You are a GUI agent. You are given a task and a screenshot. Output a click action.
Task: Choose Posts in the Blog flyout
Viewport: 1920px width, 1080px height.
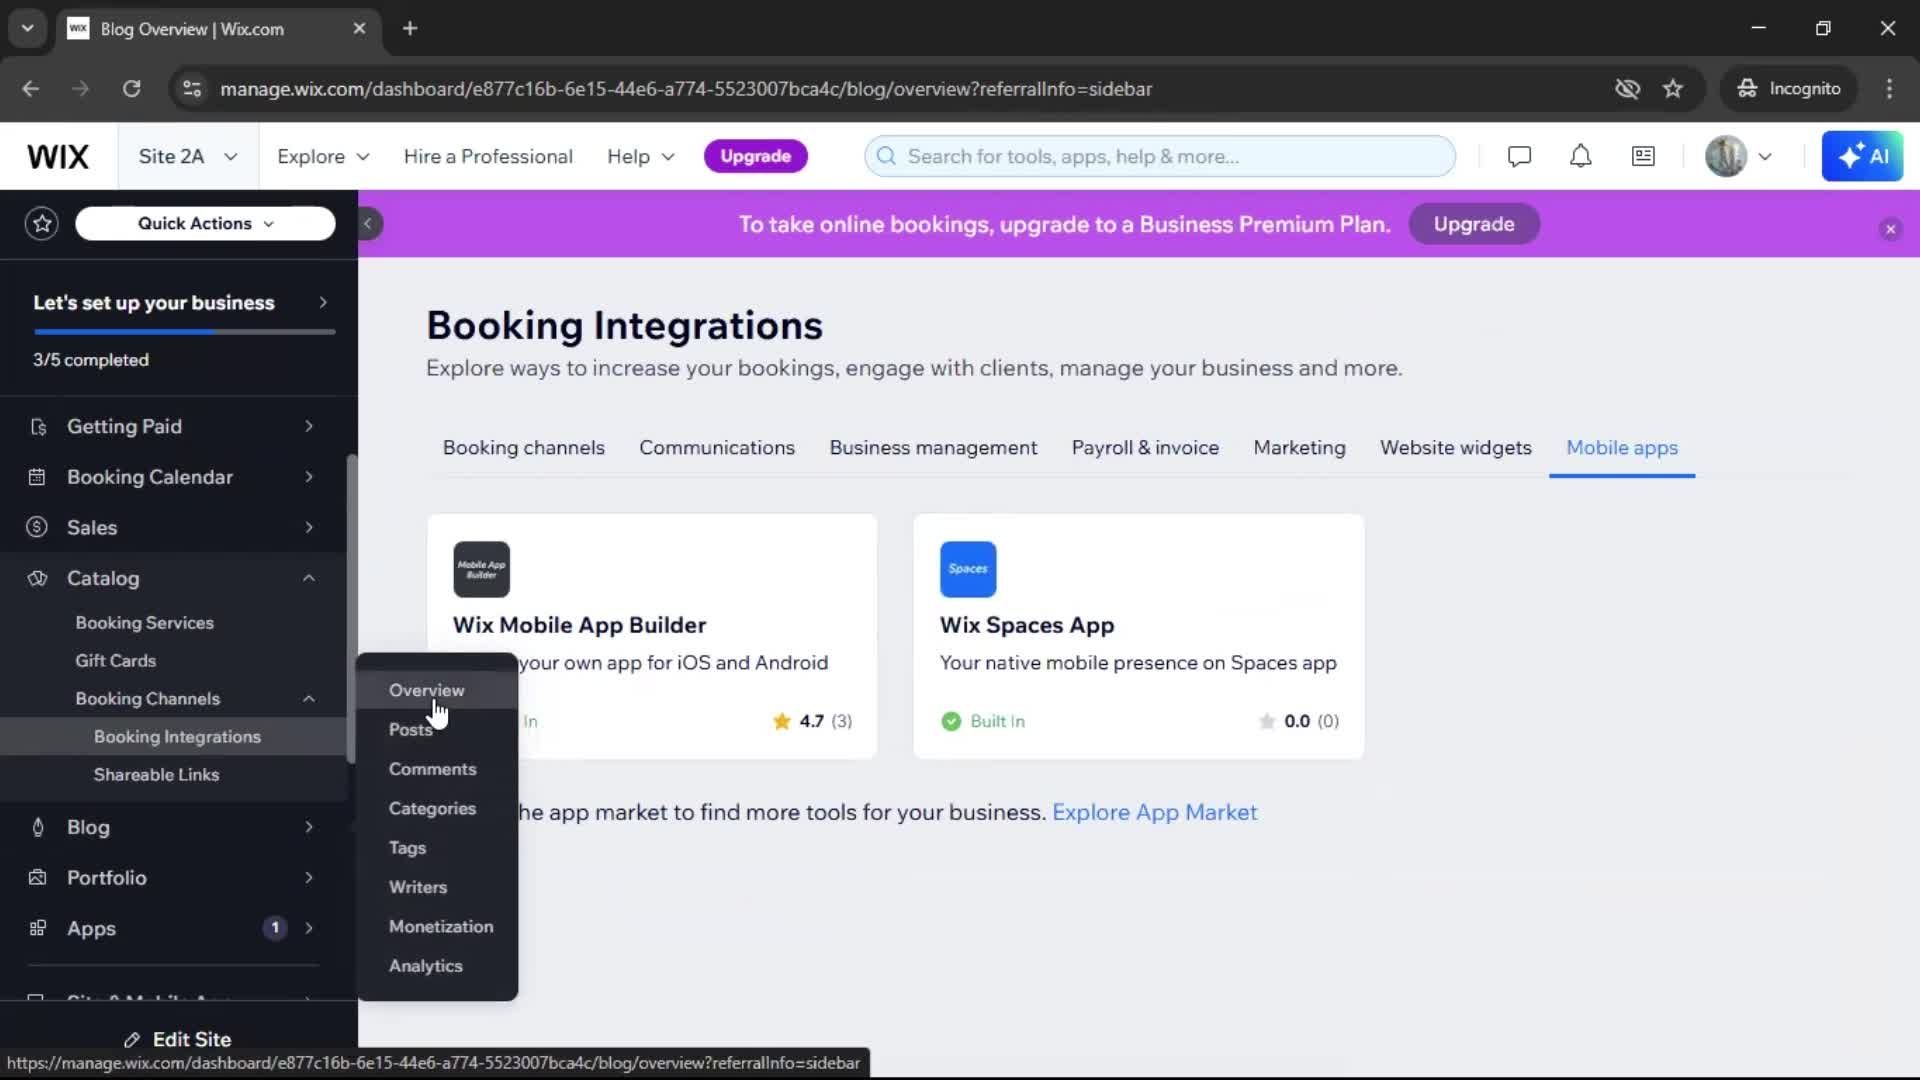(437, 730)
